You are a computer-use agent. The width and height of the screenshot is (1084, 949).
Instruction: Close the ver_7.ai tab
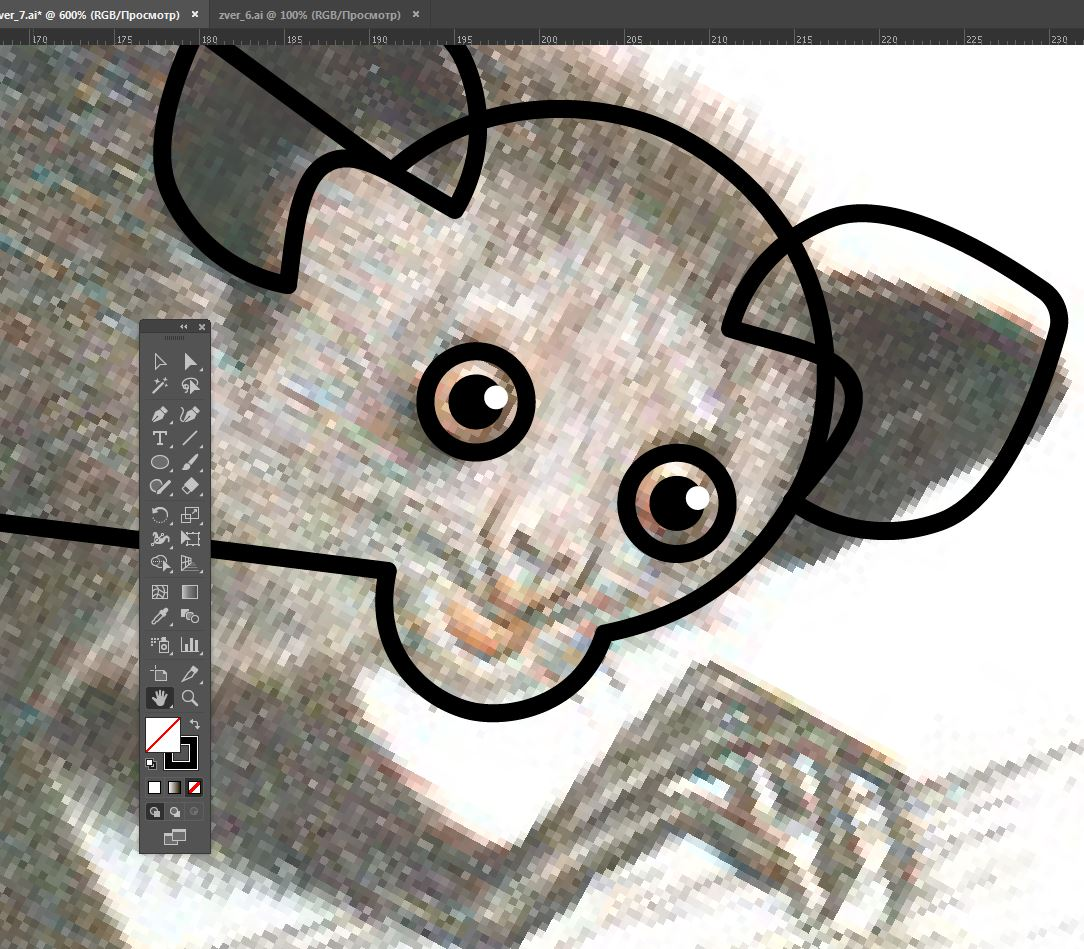click(x=195, y=15)
